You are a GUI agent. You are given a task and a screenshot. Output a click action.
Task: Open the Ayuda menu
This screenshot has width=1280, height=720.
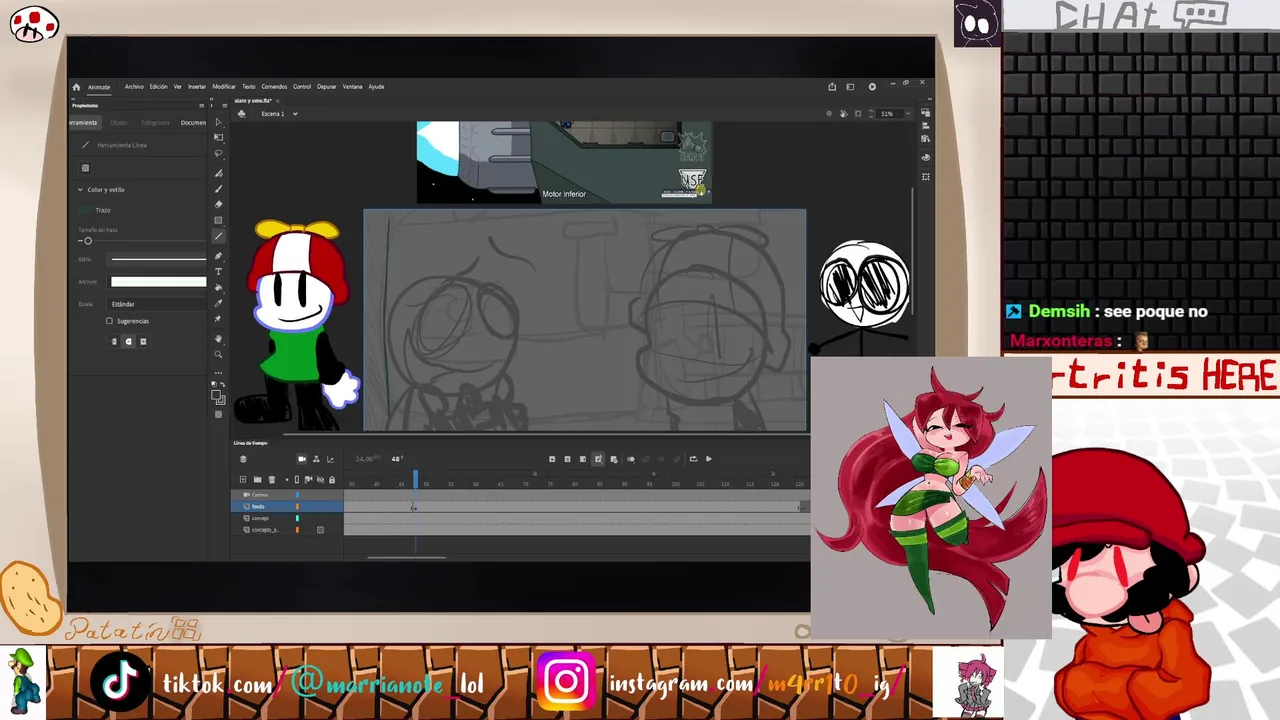[x=376, y=87]
